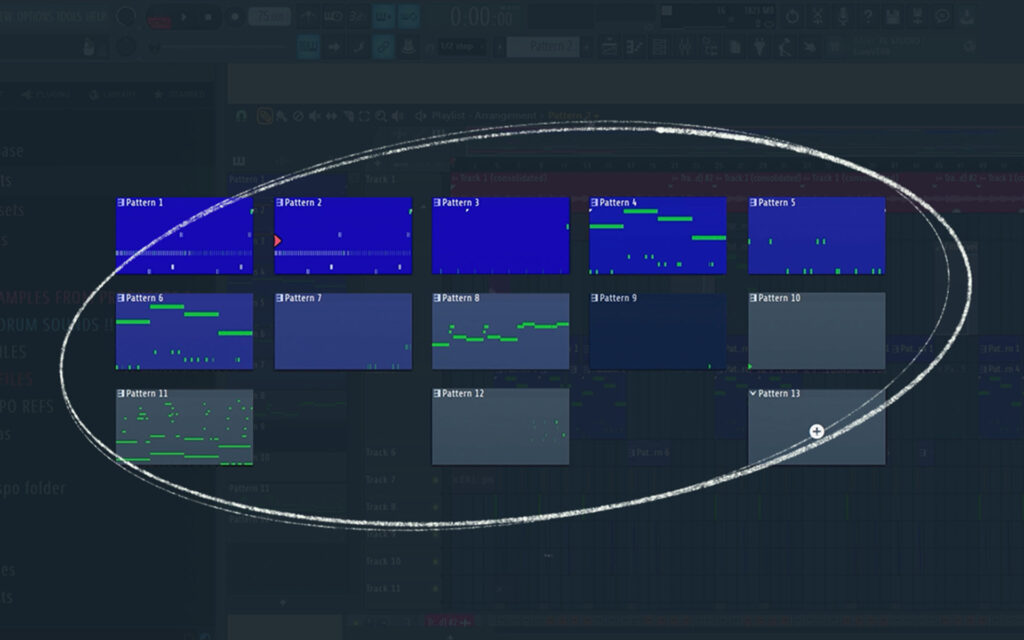1024x640 pixels.
Task: Select the zoom magnifier in the playlist toolbar
Action: pos(381,116)
